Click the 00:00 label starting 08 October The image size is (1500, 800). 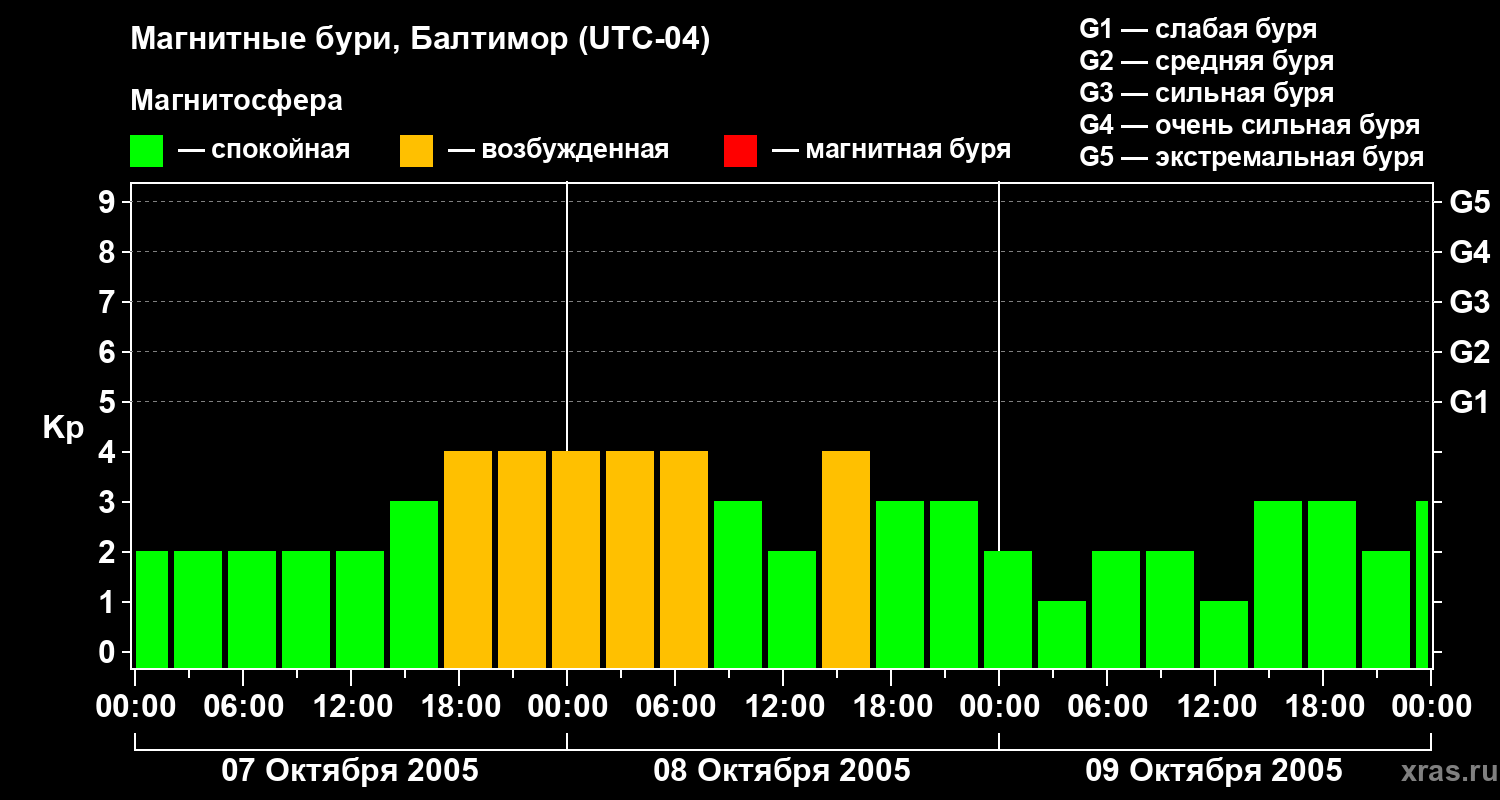pyautogui.click(x=567, y=706)
